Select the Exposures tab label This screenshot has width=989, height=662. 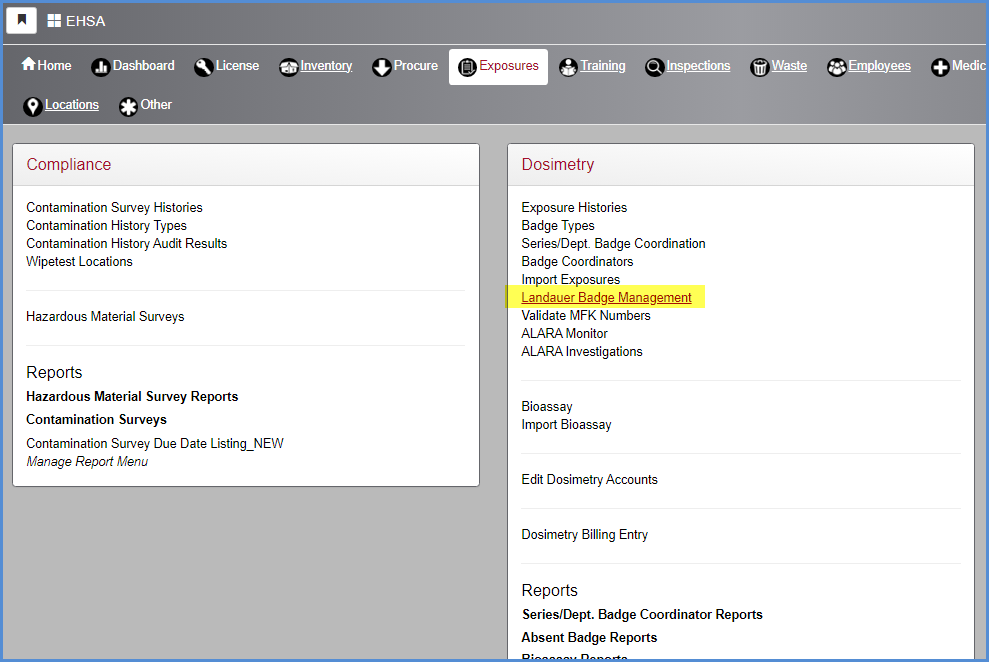point(509,66)
